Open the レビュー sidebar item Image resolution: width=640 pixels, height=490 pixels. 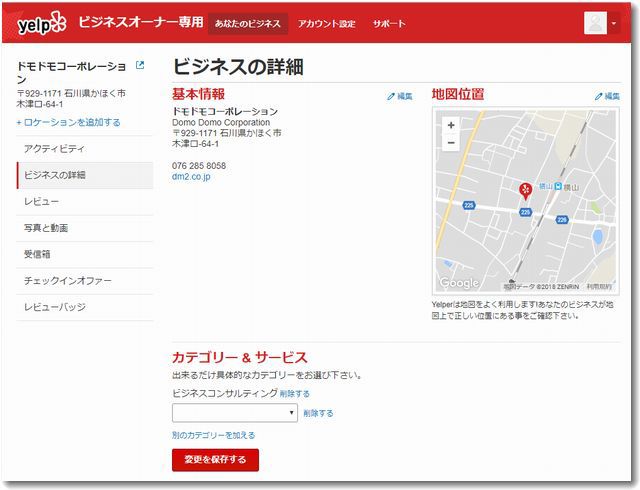[85, 201]
